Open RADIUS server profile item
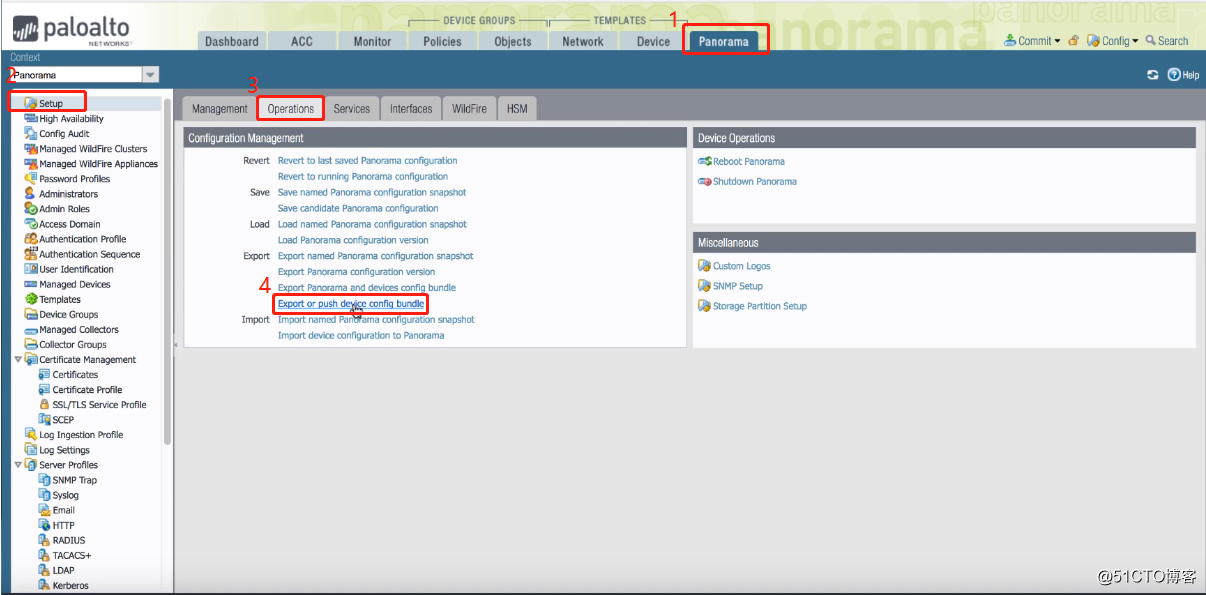The image size is (1206, 595). tap(69, 540)
